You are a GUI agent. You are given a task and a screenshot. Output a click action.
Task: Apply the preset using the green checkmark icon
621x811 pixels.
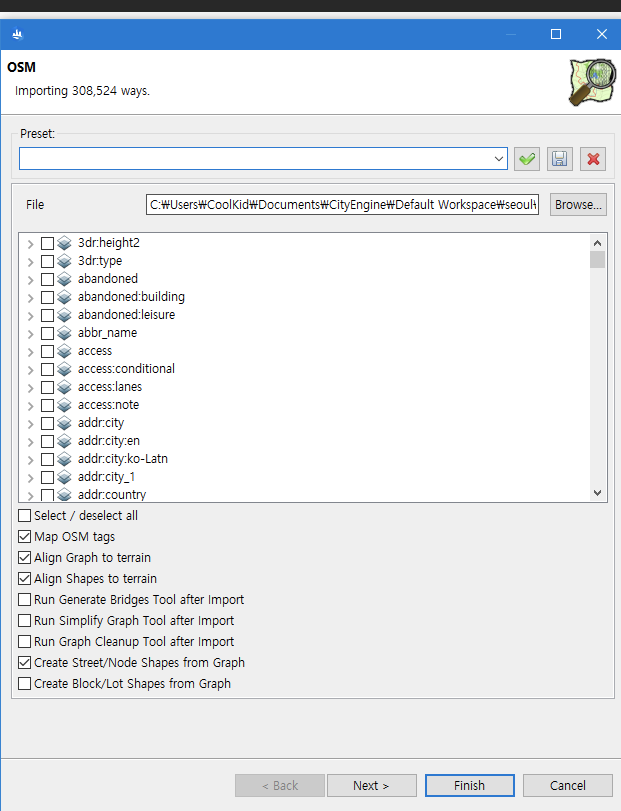(x=527, y=158)
